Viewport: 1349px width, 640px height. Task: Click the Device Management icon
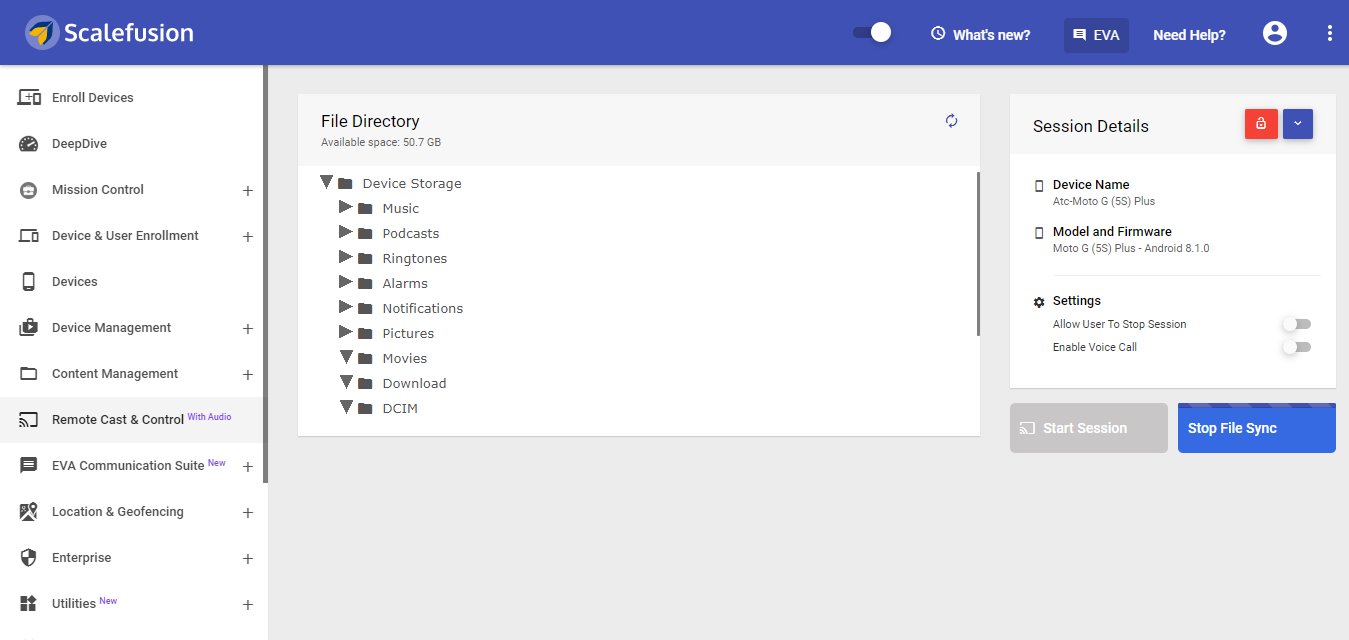[x=29, y=328]
